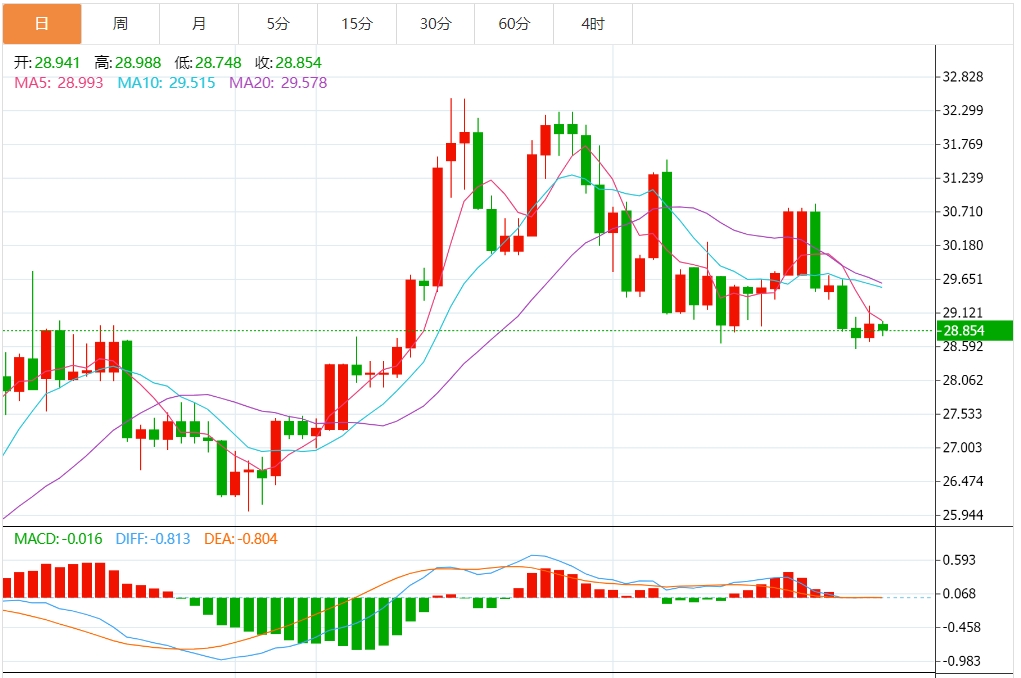
Task: Click the tall candle with the highest wick
Action: [x=451, y=150]
